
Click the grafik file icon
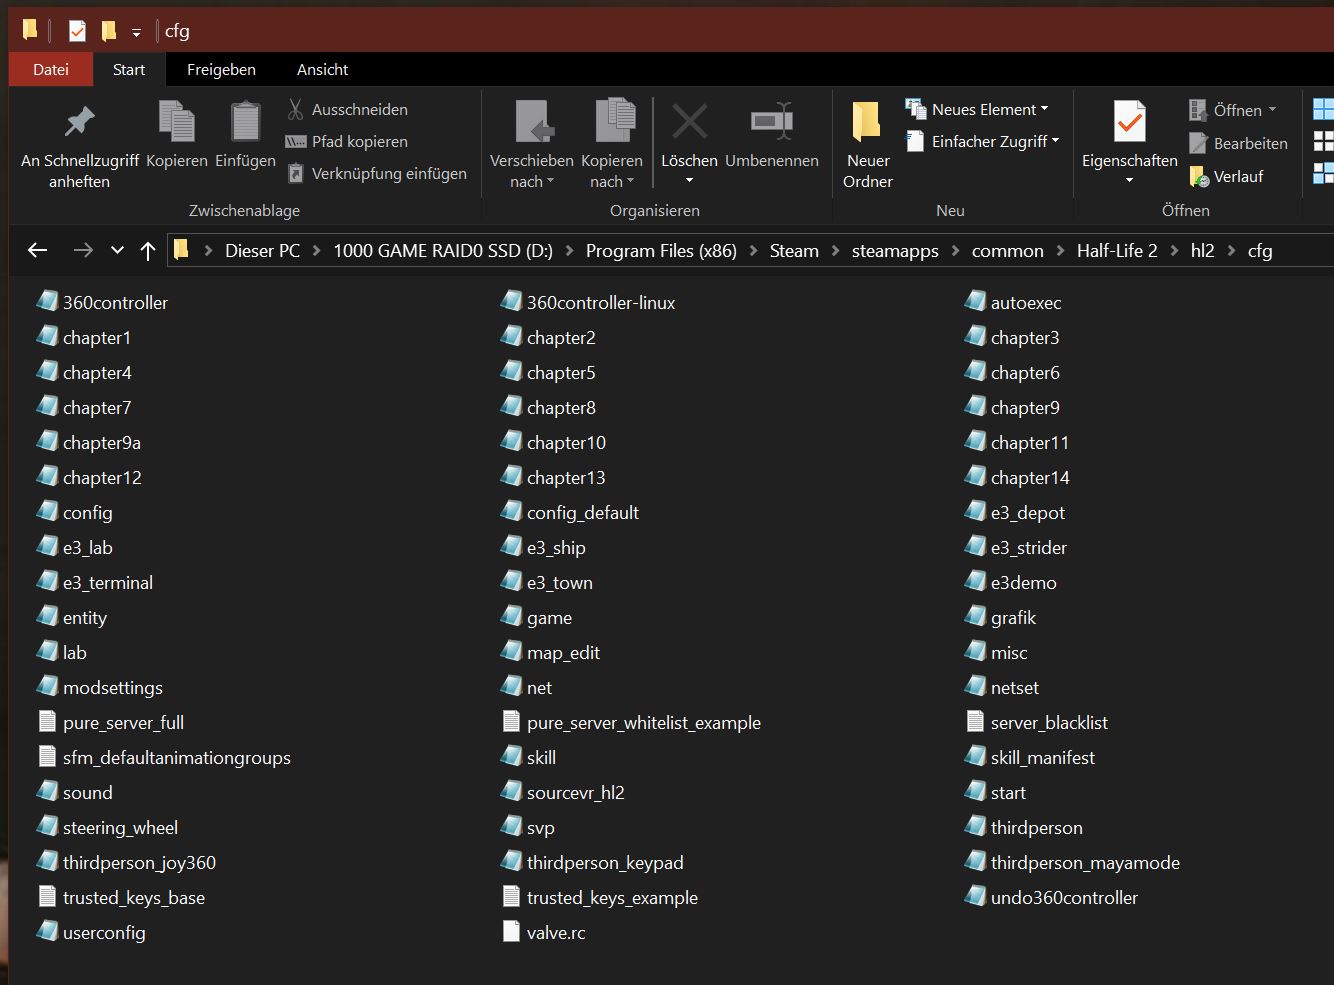(975, 616)
